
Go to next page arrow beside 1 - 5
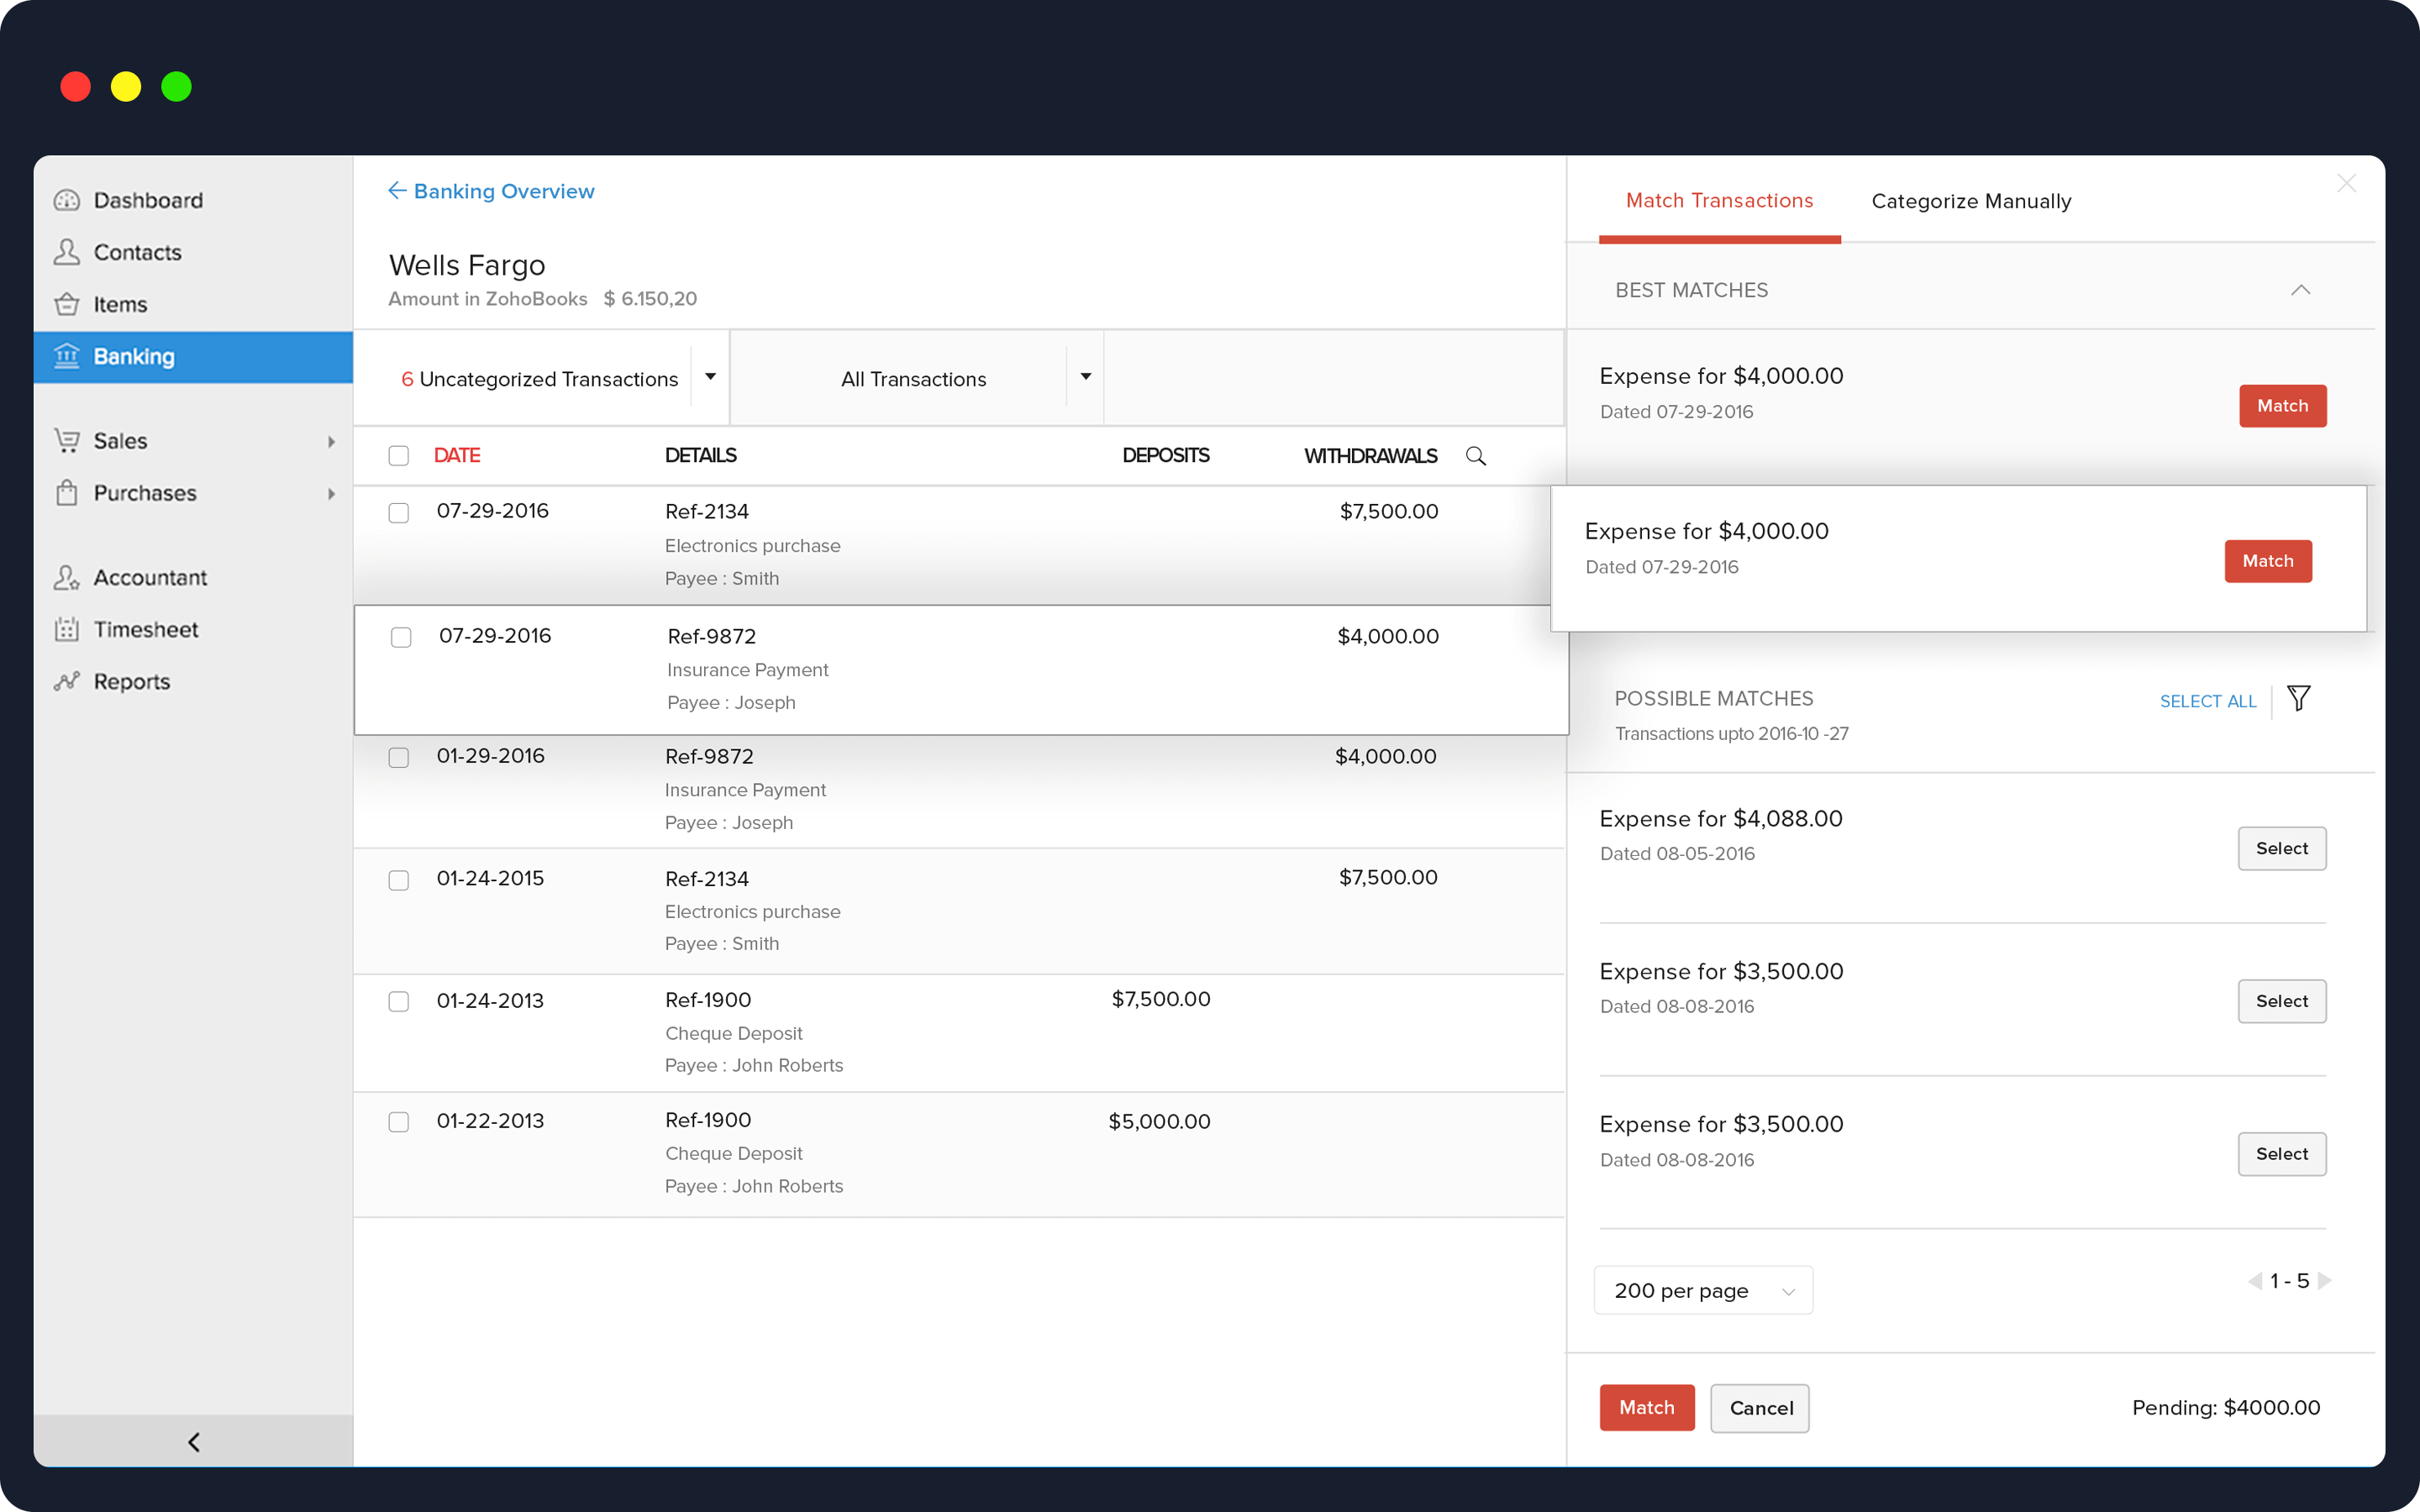click(2325, 1281)
